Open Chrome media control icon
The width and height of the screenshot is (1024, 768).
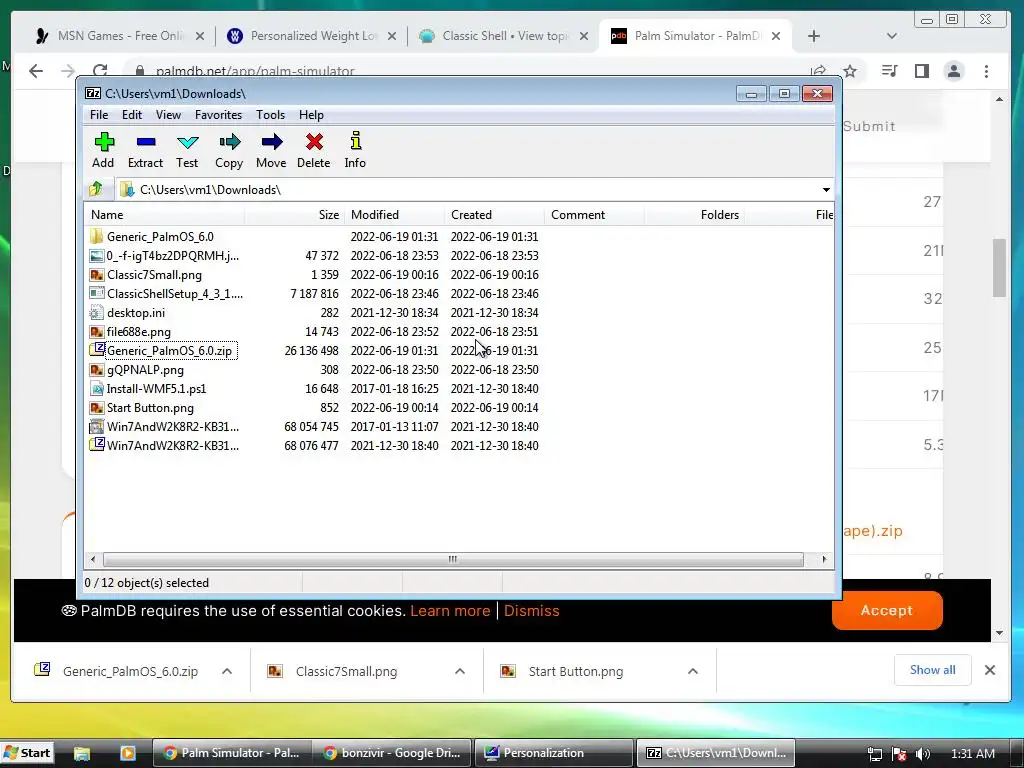(889, 71)
